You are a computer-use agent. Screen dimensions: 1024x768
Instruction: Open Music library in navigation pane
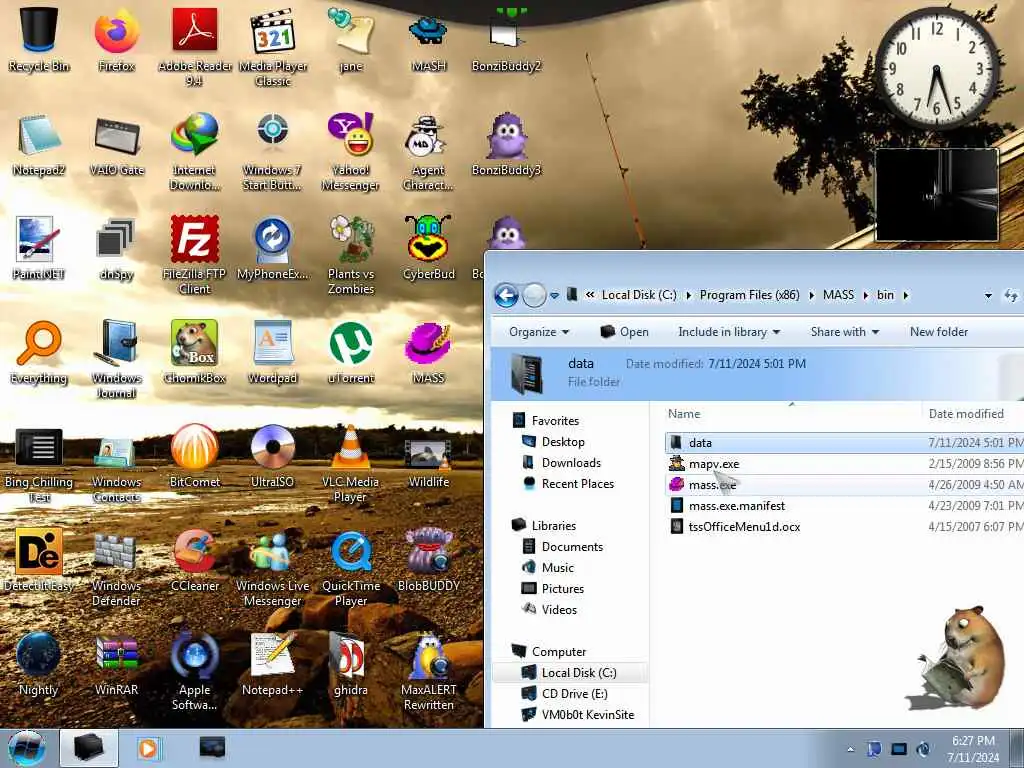tap(558, 568)
